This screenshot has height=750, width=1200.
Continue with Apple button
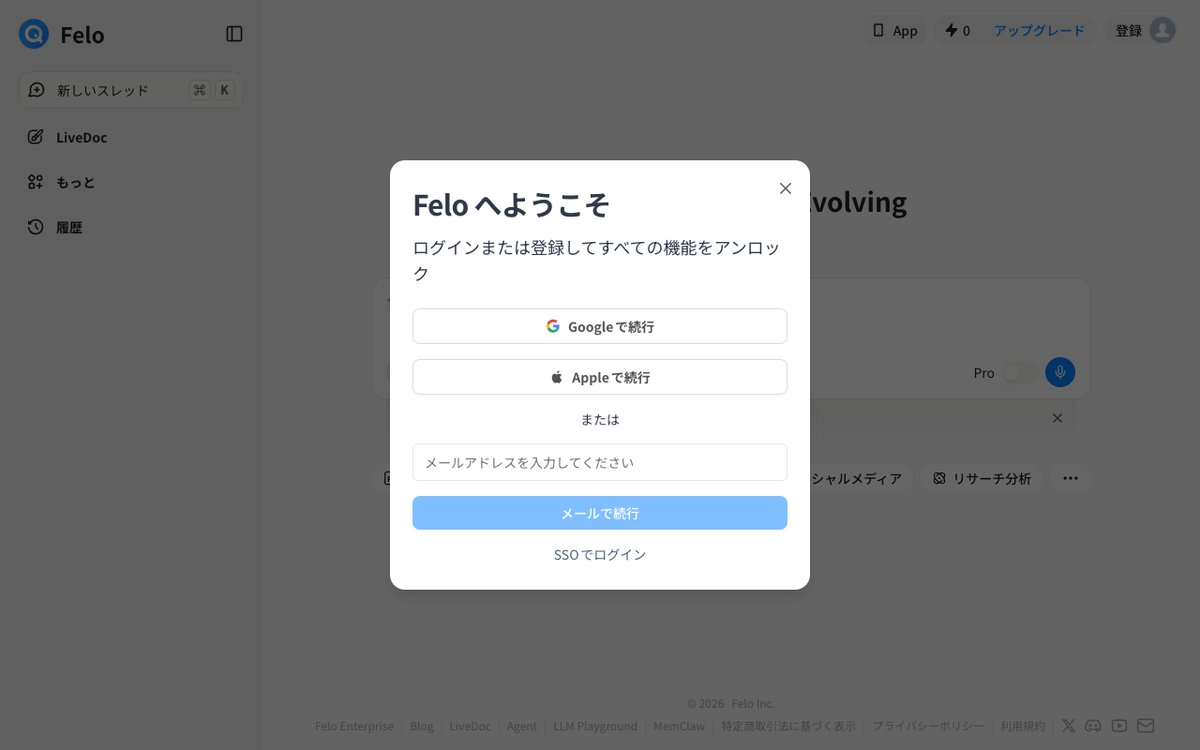tap(600, 377)
